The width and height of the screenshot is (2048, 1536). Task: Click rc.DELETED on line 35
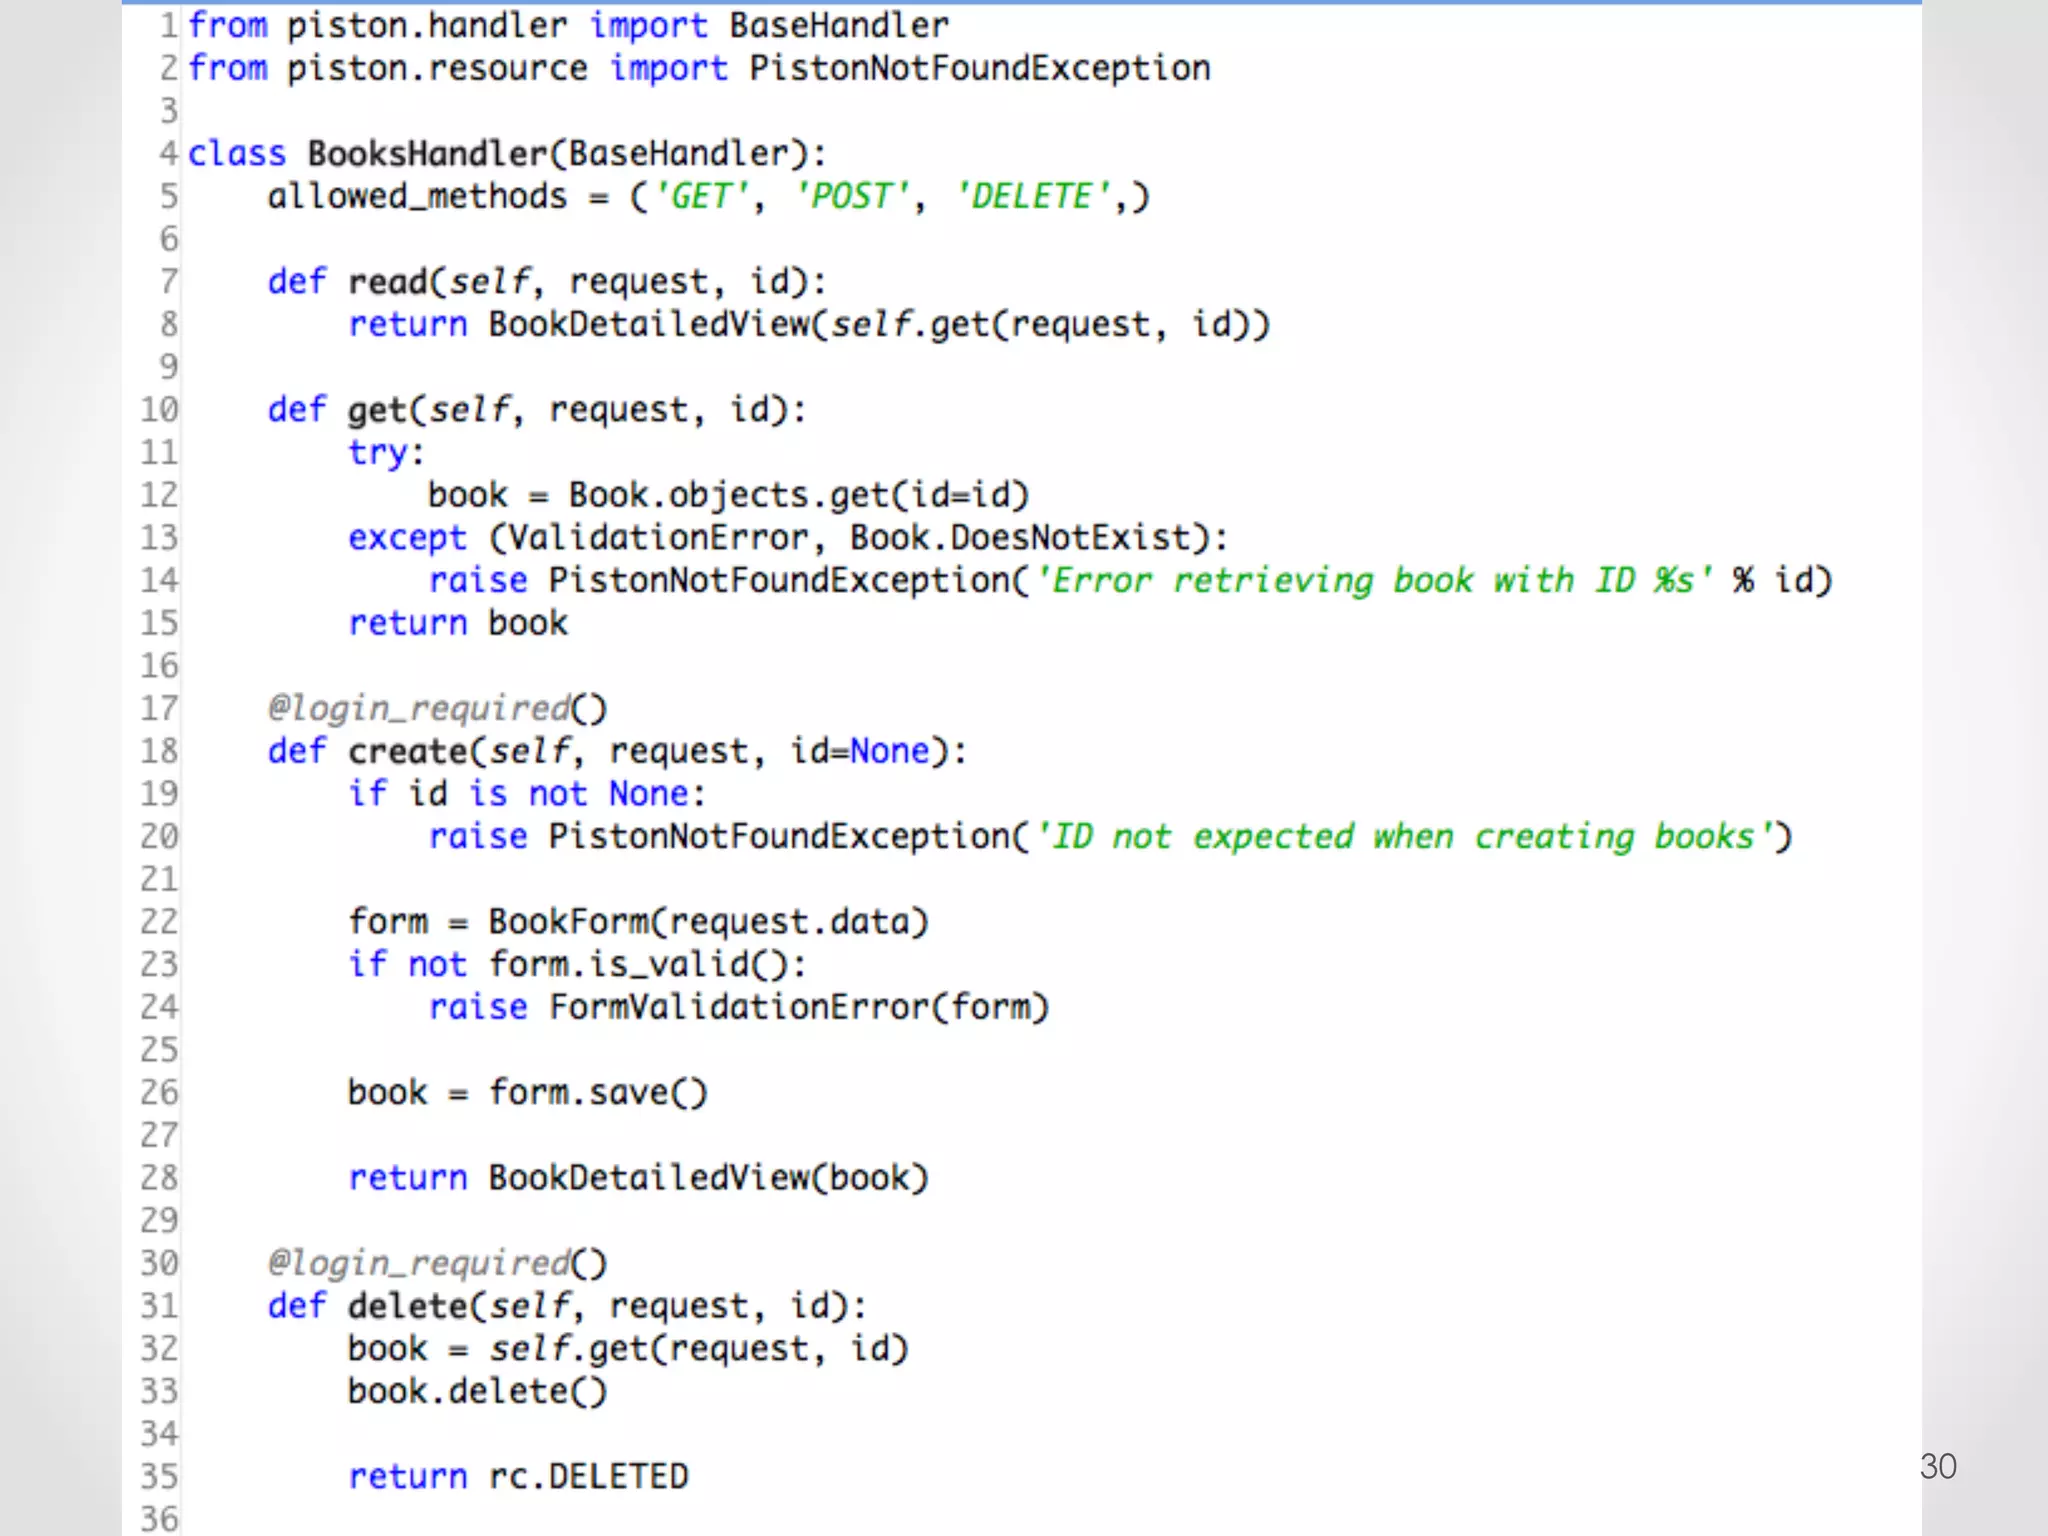588,1477
